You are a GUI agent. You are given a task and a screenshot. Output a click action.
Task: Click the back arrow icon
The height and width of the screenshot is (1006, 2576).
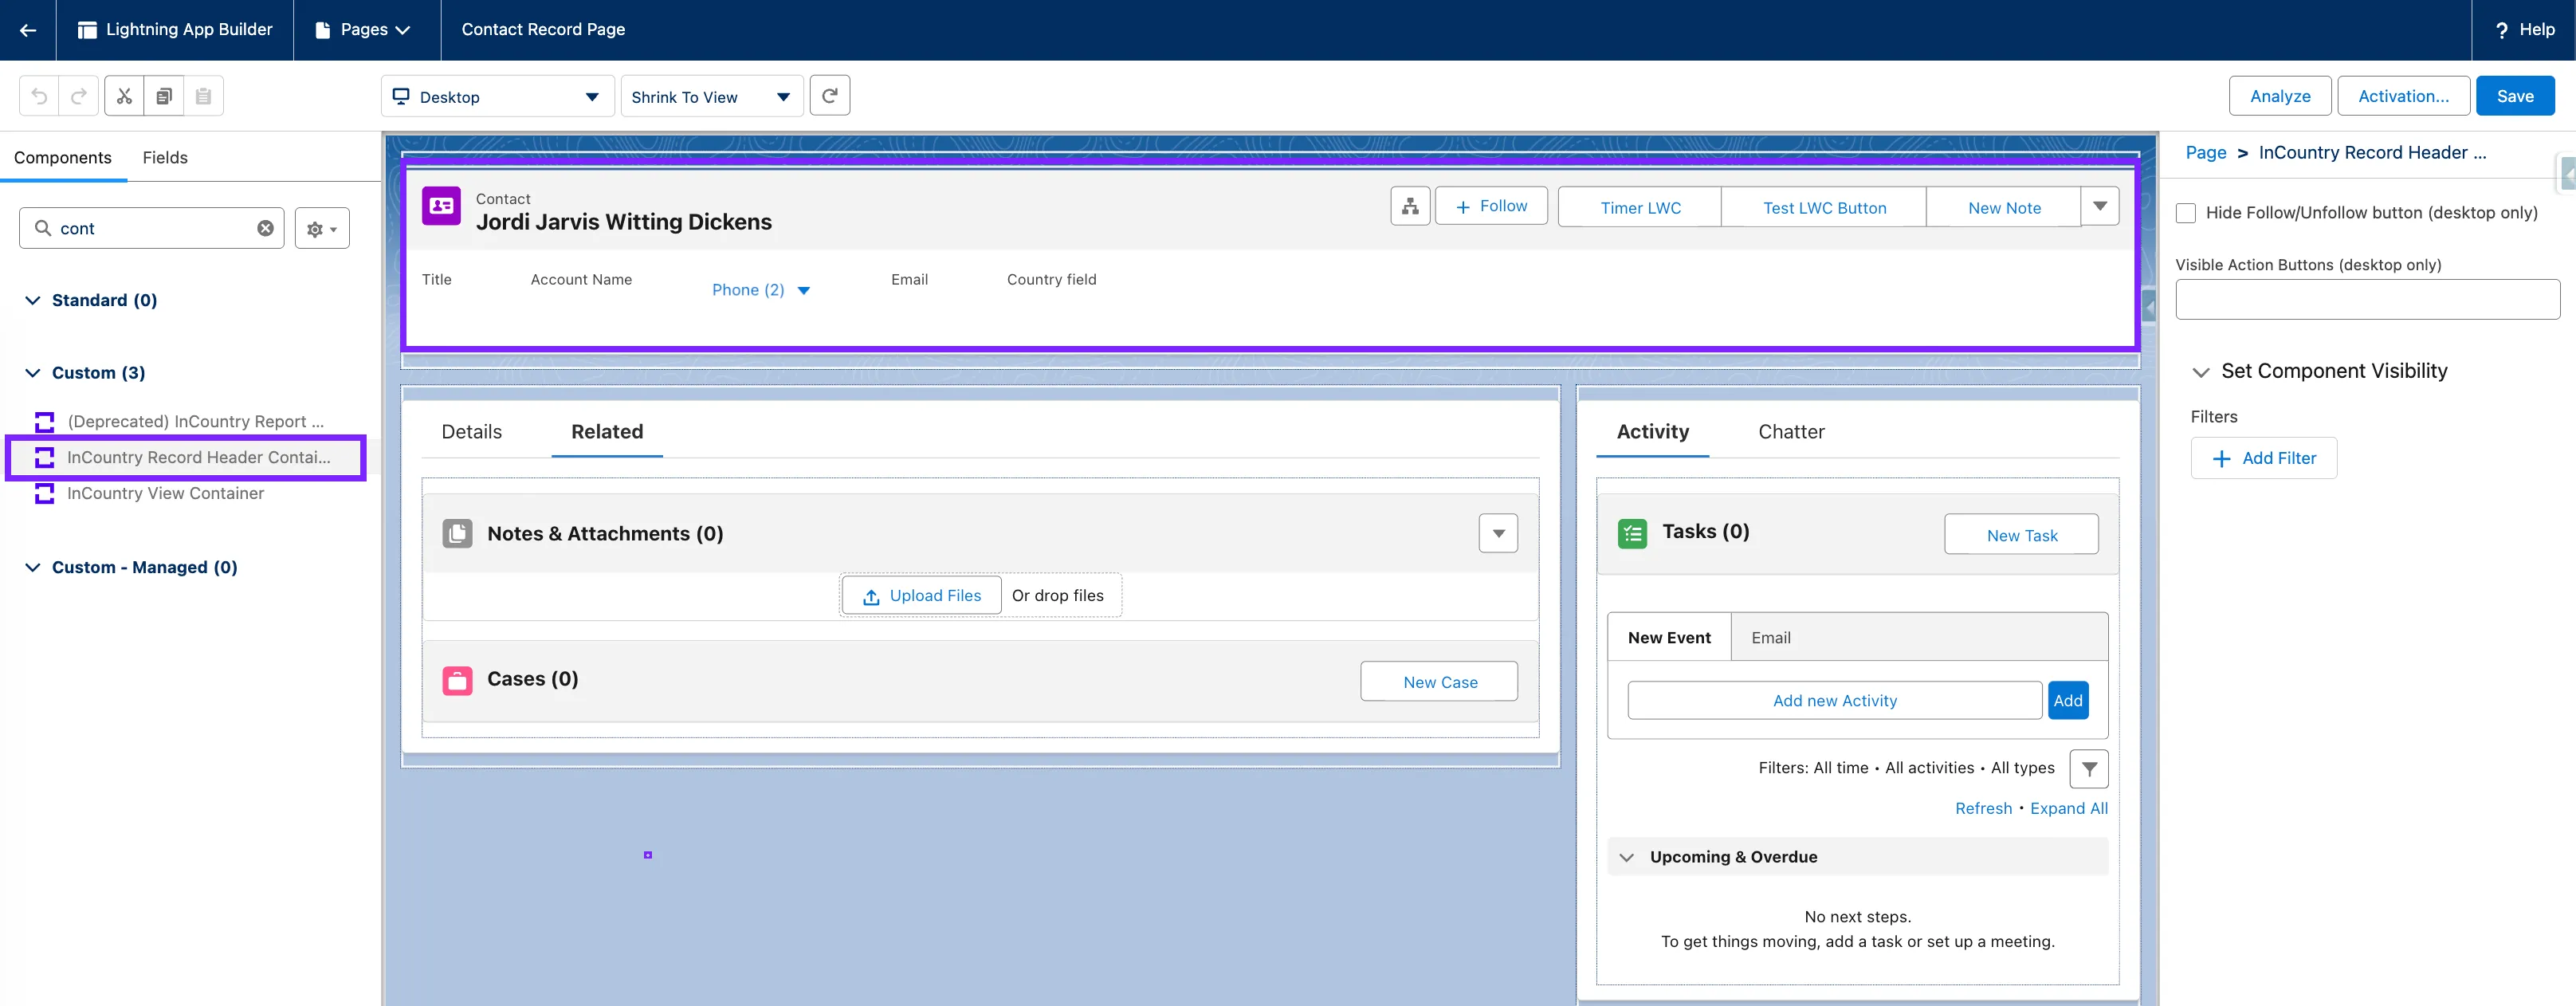click(28, 30)
